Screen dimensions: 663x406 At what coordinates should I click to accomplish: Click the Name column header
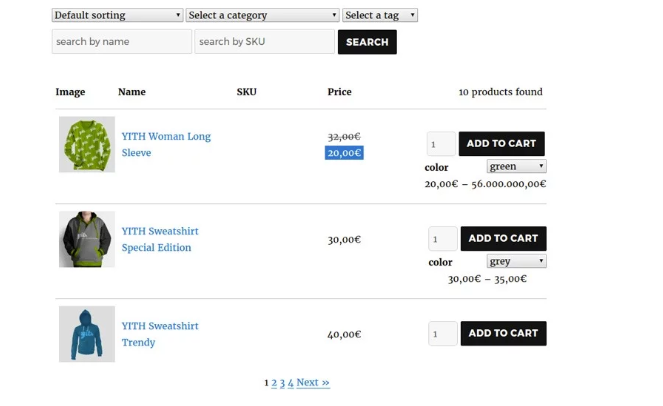click(x=132, y=92)
